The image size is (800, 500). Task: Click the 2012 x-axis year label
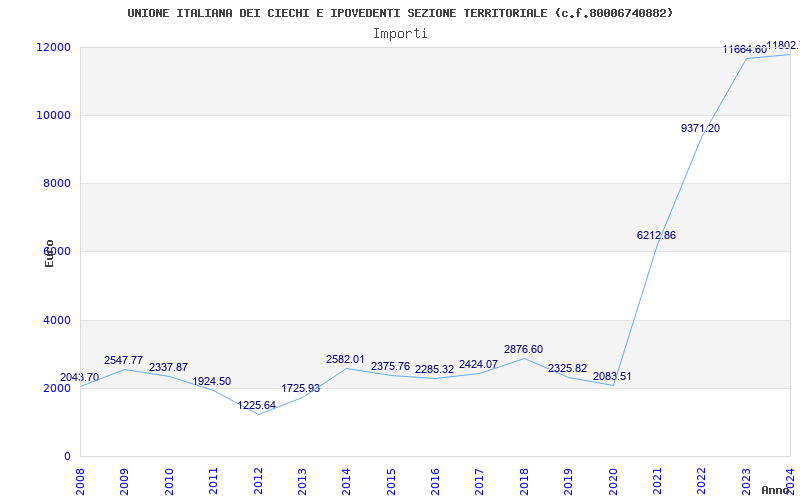point(258,479)
